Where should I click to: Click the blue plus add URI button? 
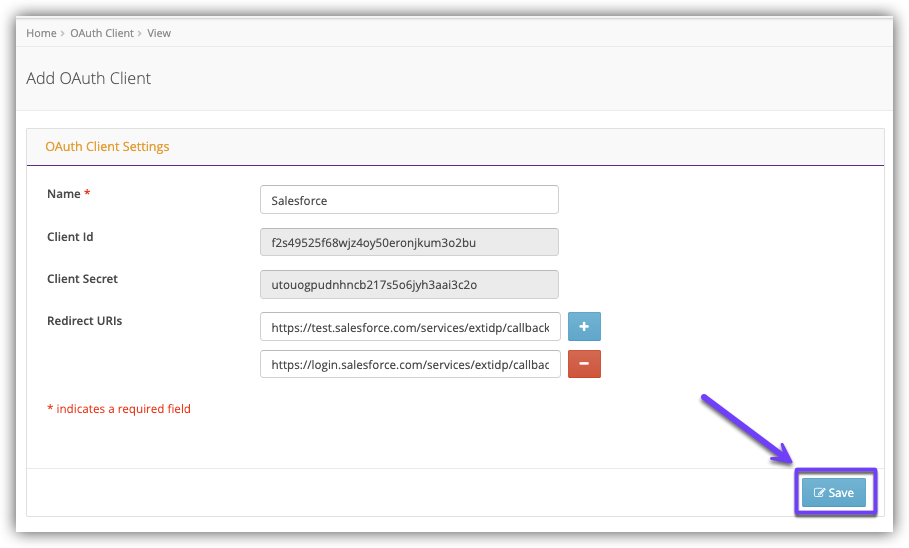pyautogui.click(x=584, y=327)
